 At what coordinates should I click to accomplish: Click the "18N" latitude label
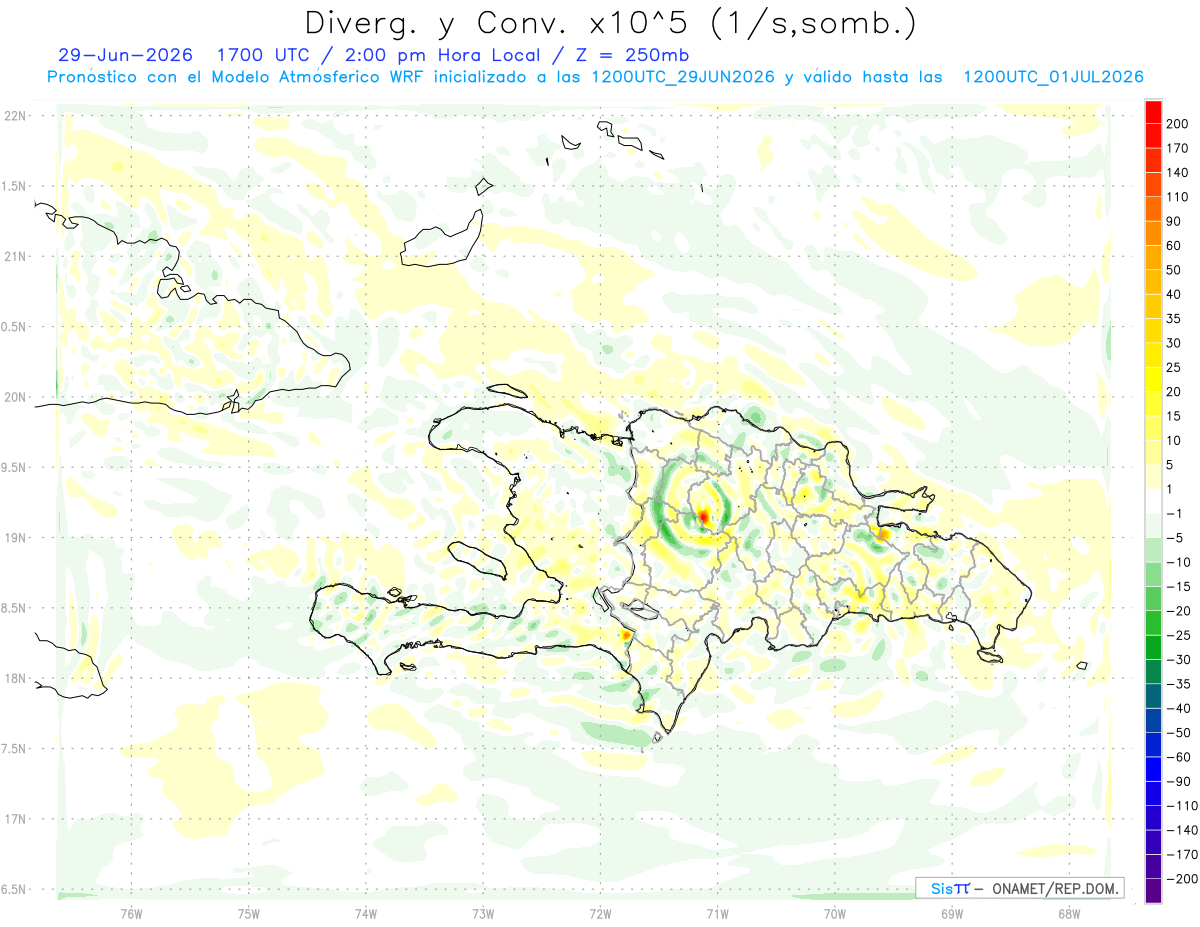click(x=14, y=678)
